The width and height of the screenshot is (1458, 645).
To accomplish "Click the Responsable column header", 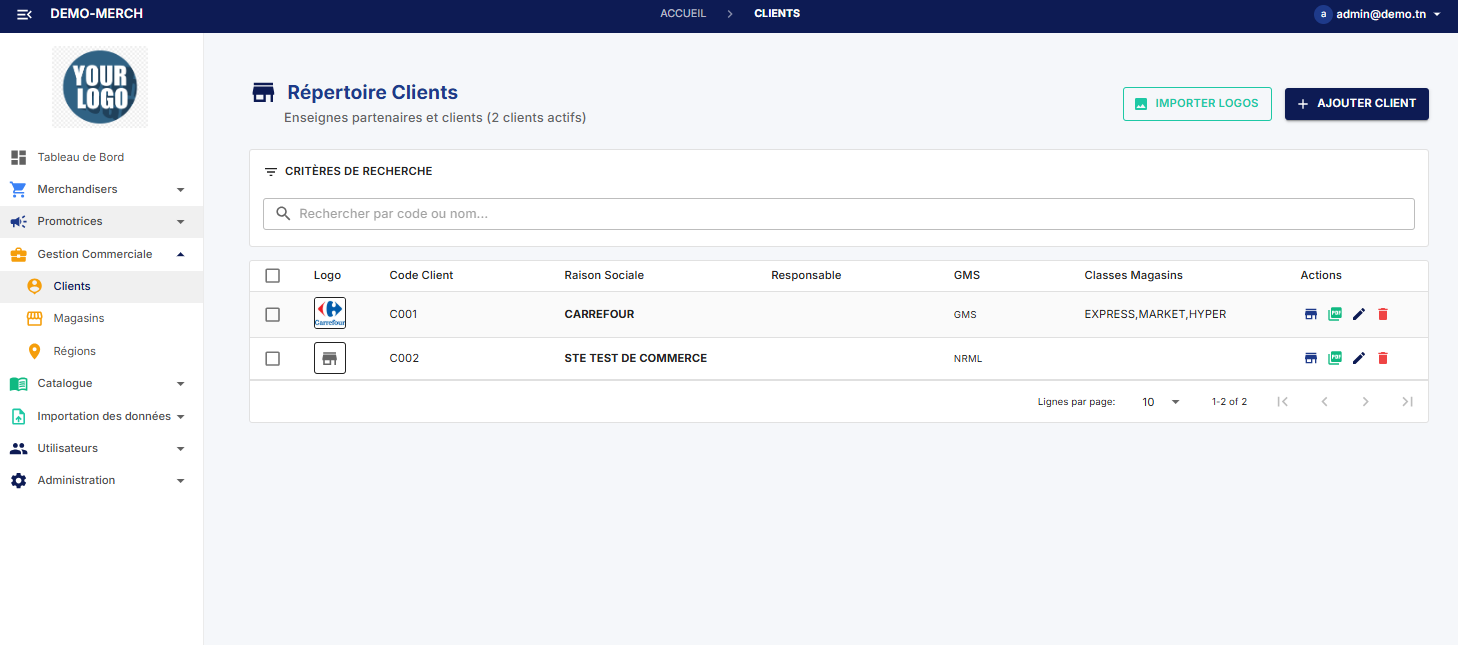I will tap(806, 275).
